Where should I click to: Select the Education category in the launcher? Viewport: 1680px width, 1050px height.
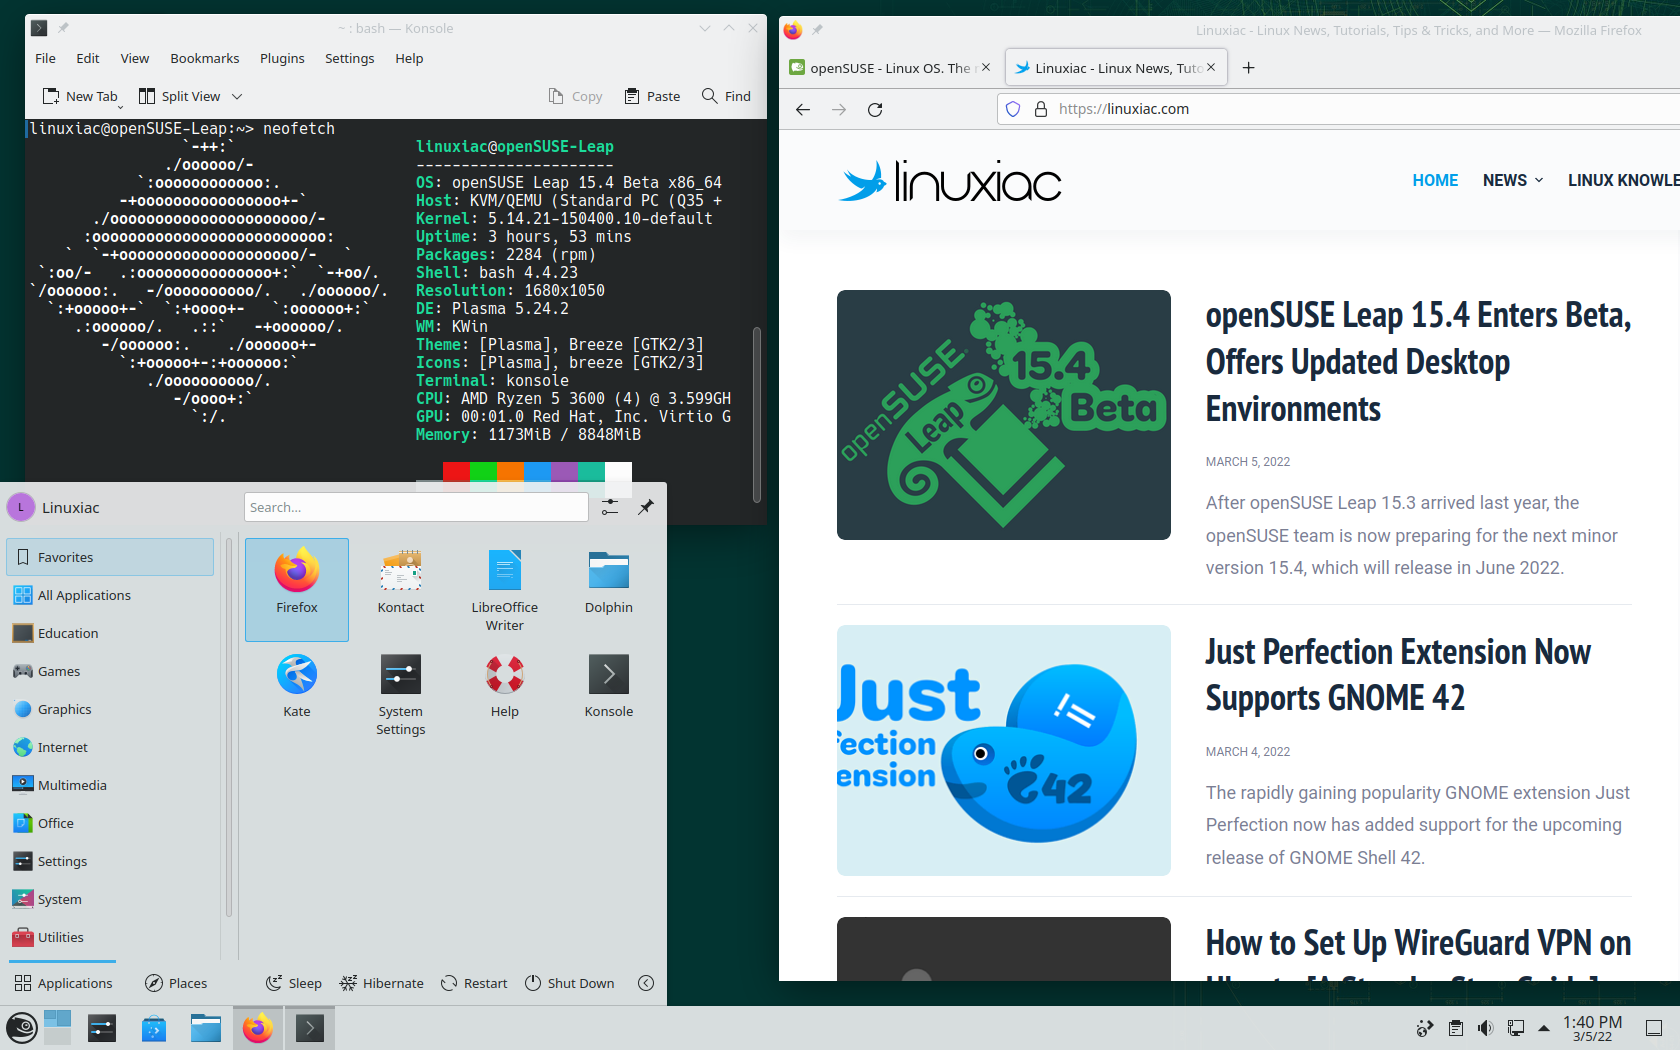tap(110, 633)
